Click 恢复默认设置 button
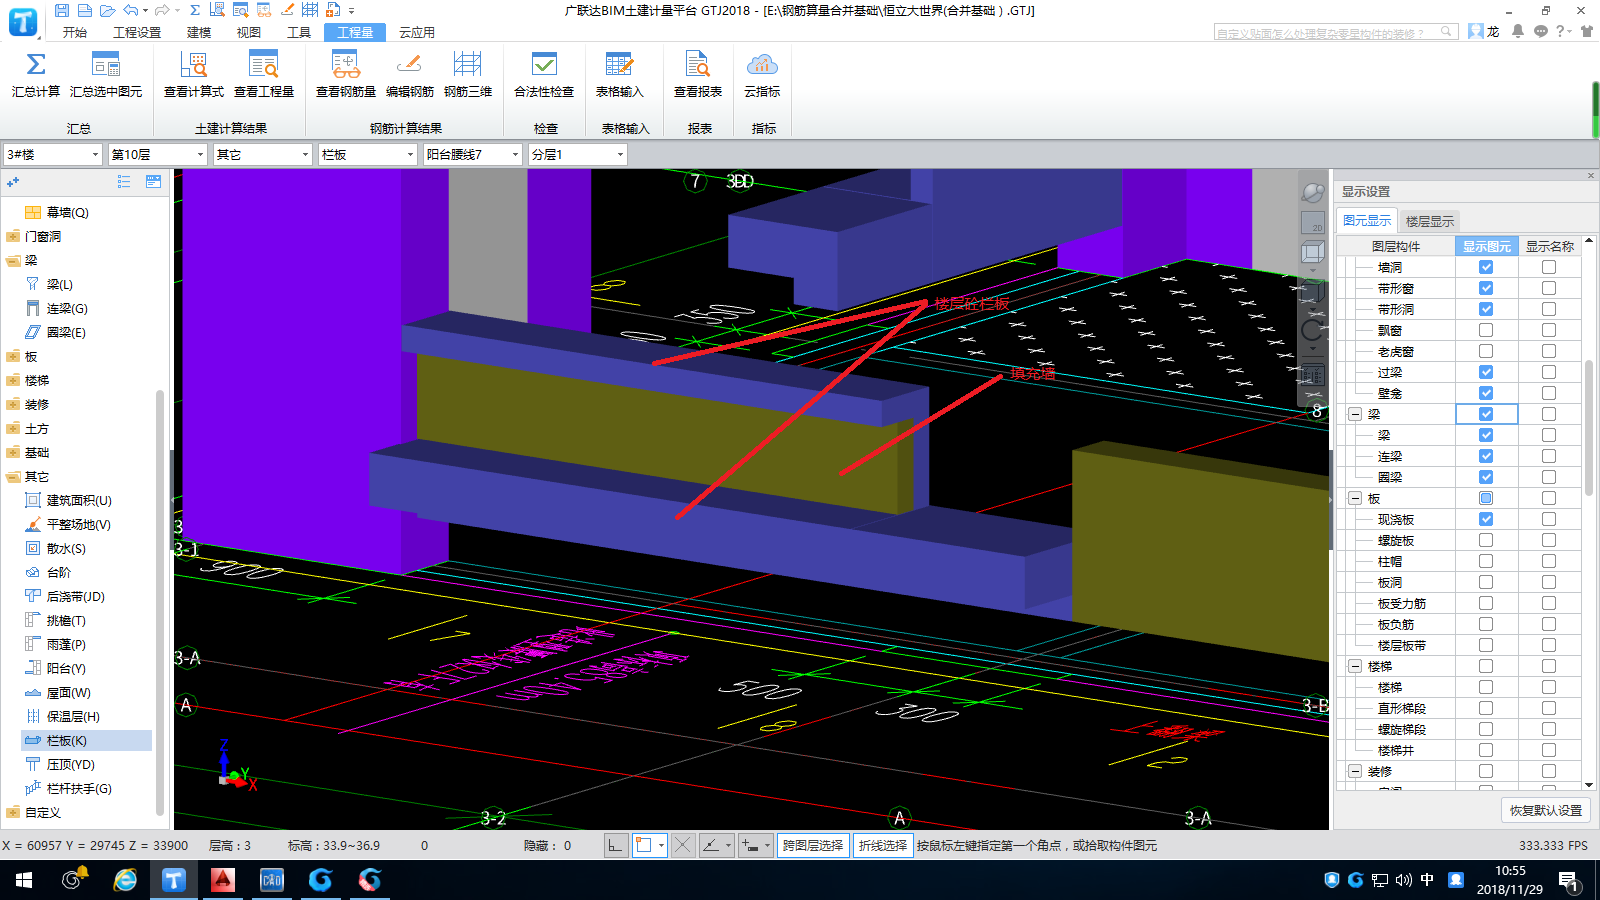This screenshot has height=900, width=1600. (1546, 810)
